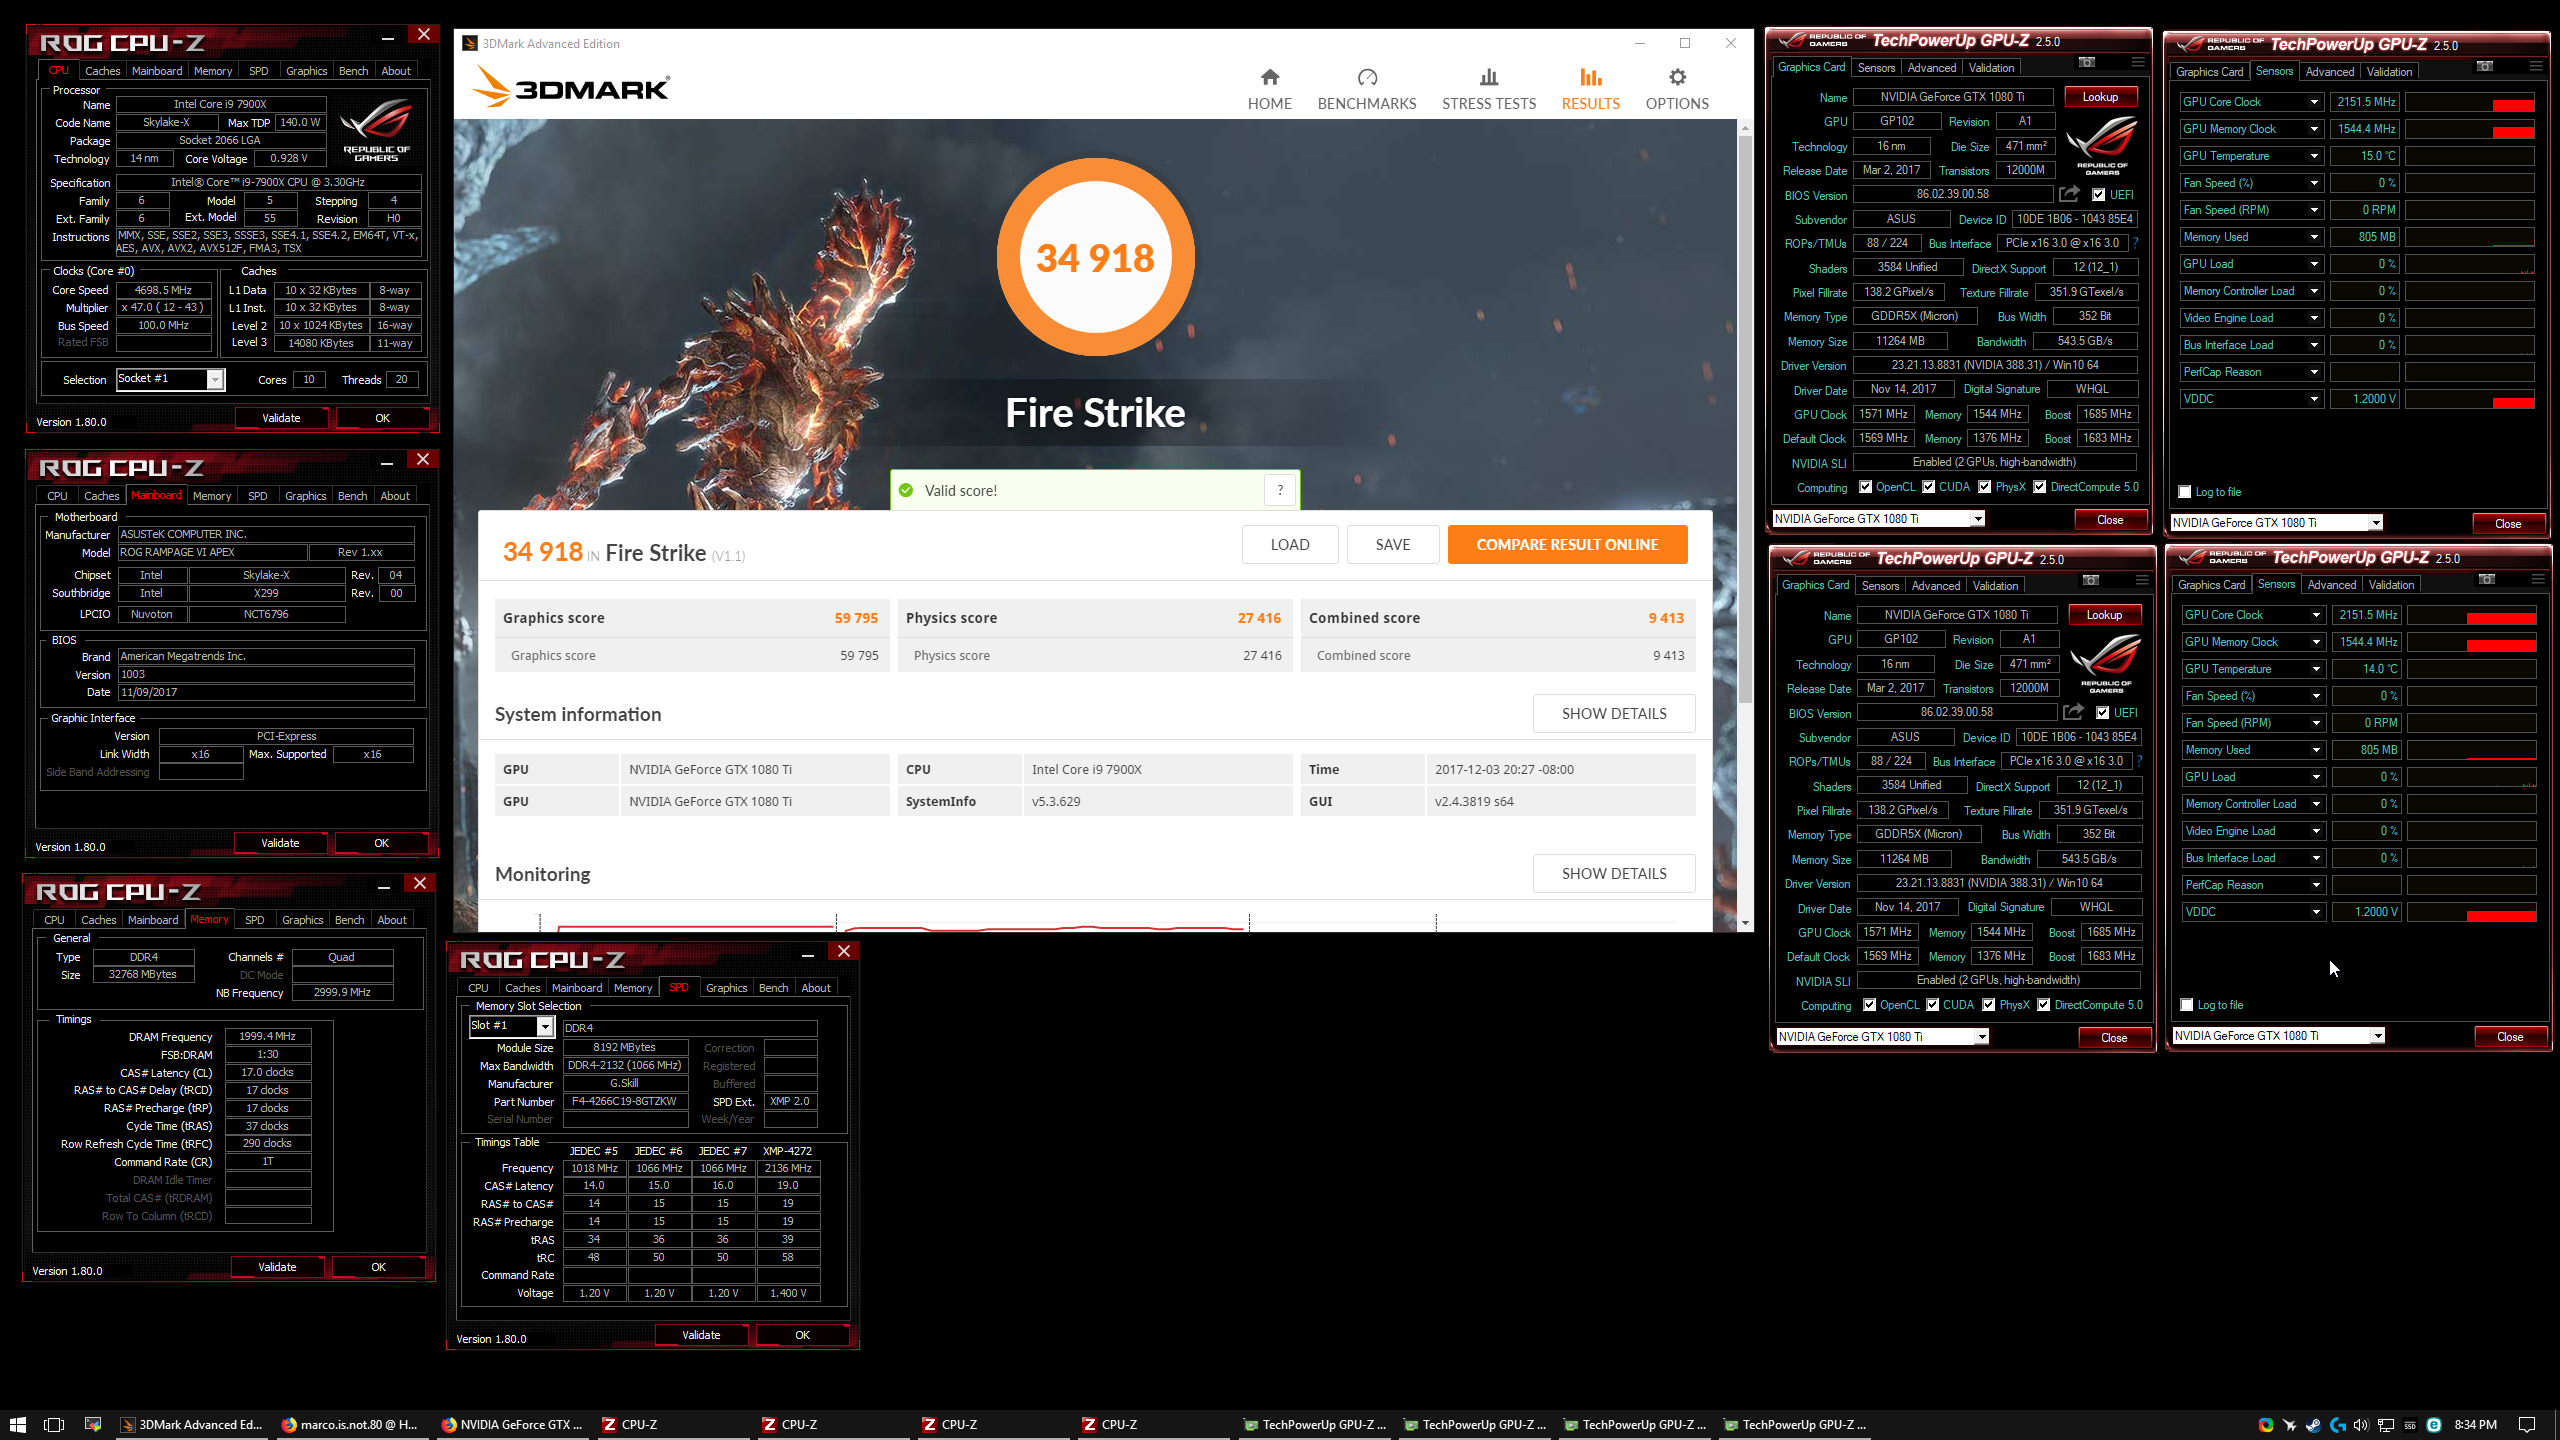
Task: Open Advanced tab in upper GPU-Z Graphics Card window
Action: click(1931, 68)
